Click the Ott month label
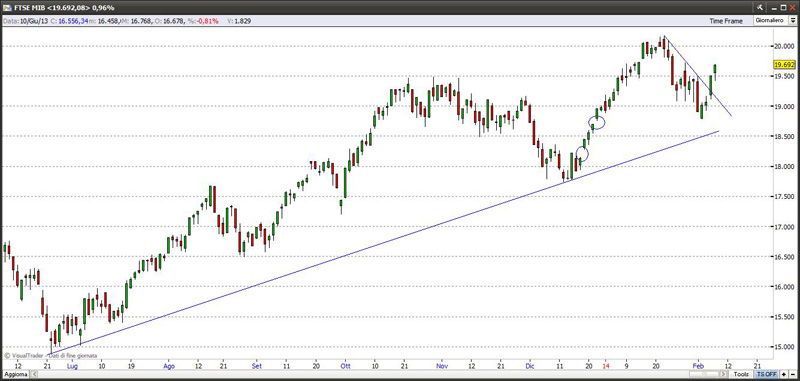Image resolution: width=800 pixels, height=381 pixels. tap(345, 366)
